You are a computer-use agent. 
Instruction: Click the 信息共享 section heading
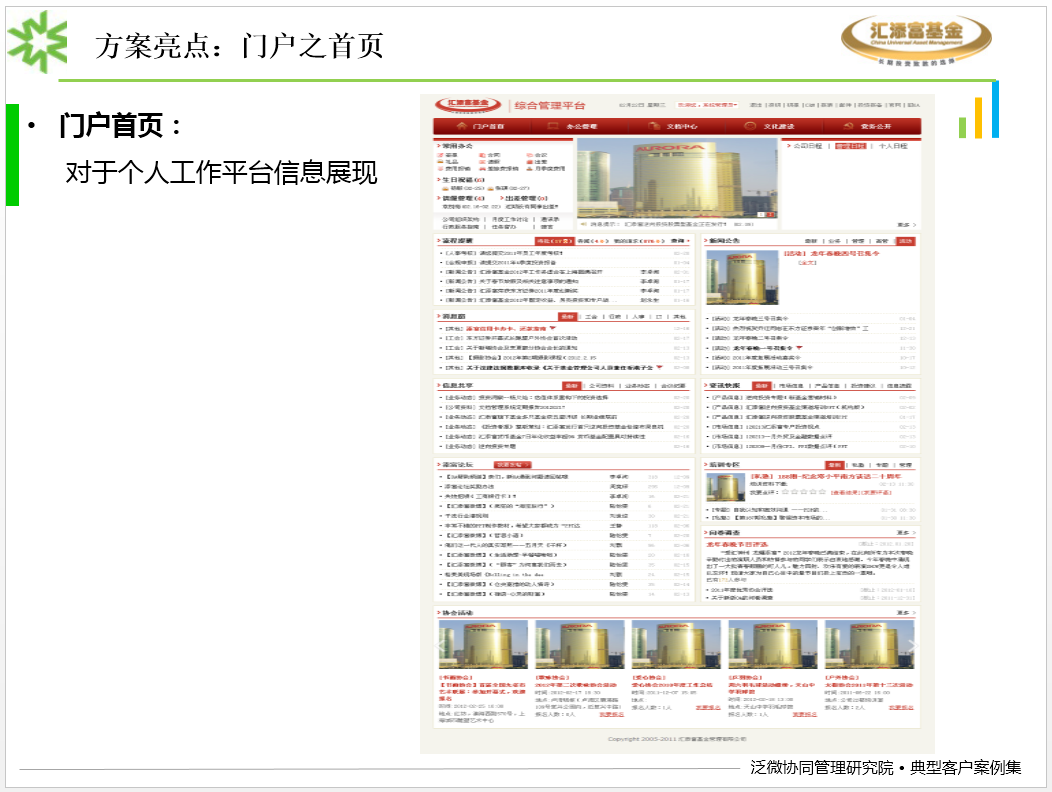click(x=457, y=386)
